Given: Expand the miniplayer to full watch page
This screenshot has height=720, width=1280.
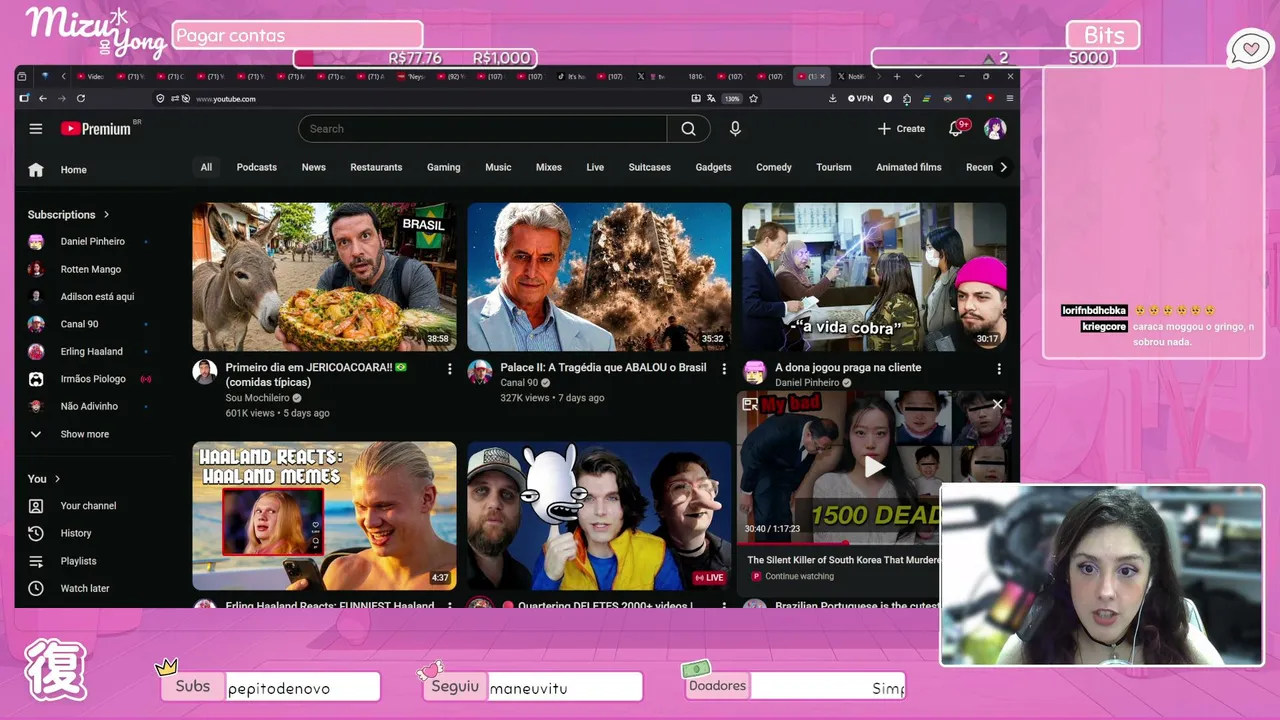Looking at the screenshot, I should click(750, 404).
